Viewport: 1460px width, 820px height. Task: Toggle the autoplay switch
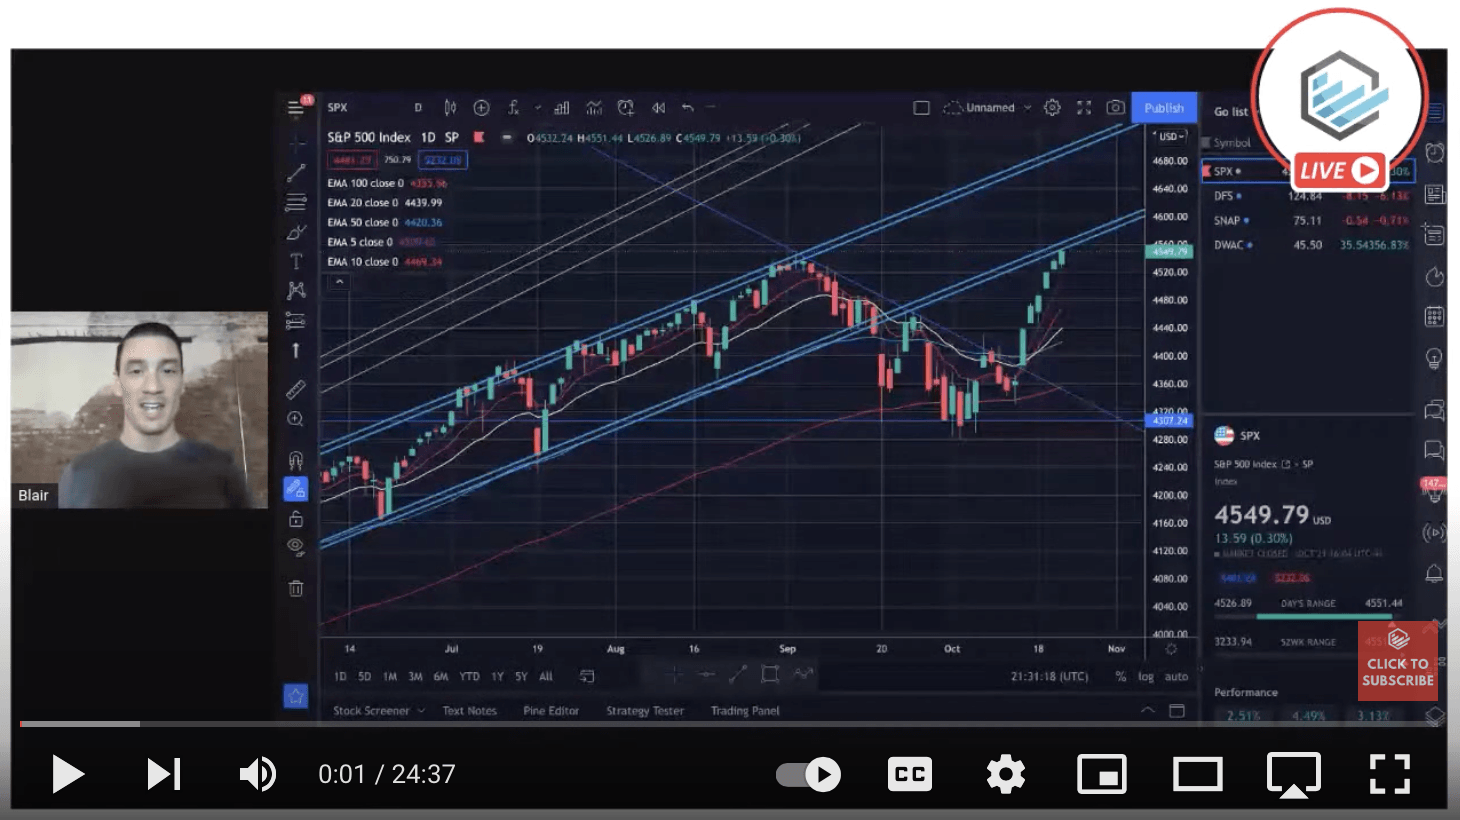point(809,774)
